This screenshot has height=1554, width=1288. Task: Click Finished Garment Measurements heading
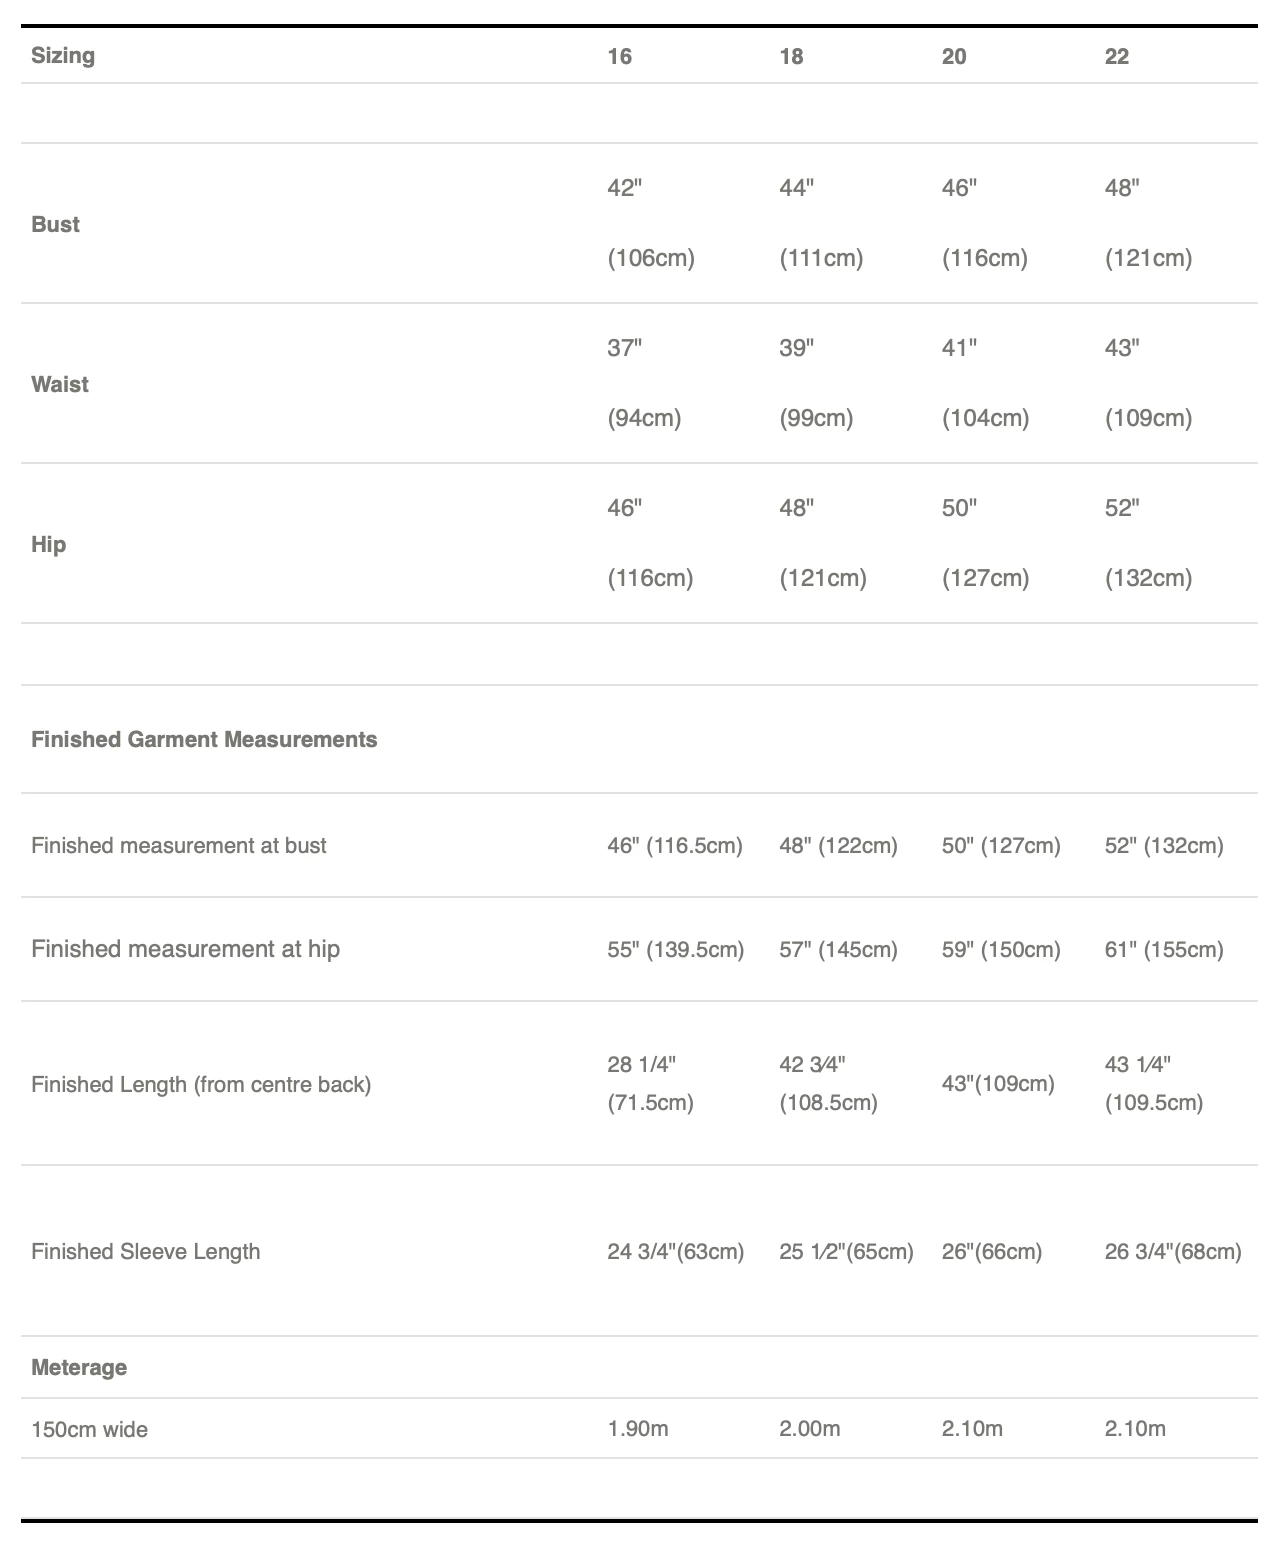click(204, 740)
